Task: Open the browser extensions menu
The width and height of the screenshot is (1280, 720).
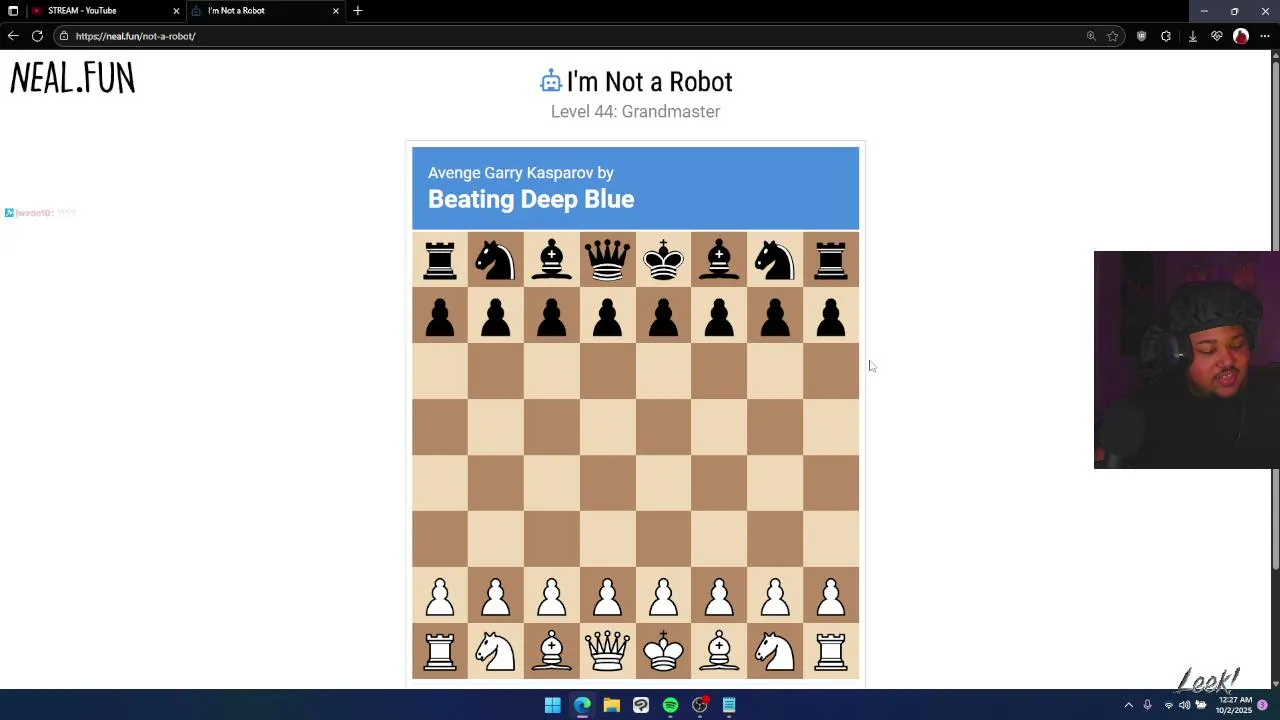Action: (1166, 36)
